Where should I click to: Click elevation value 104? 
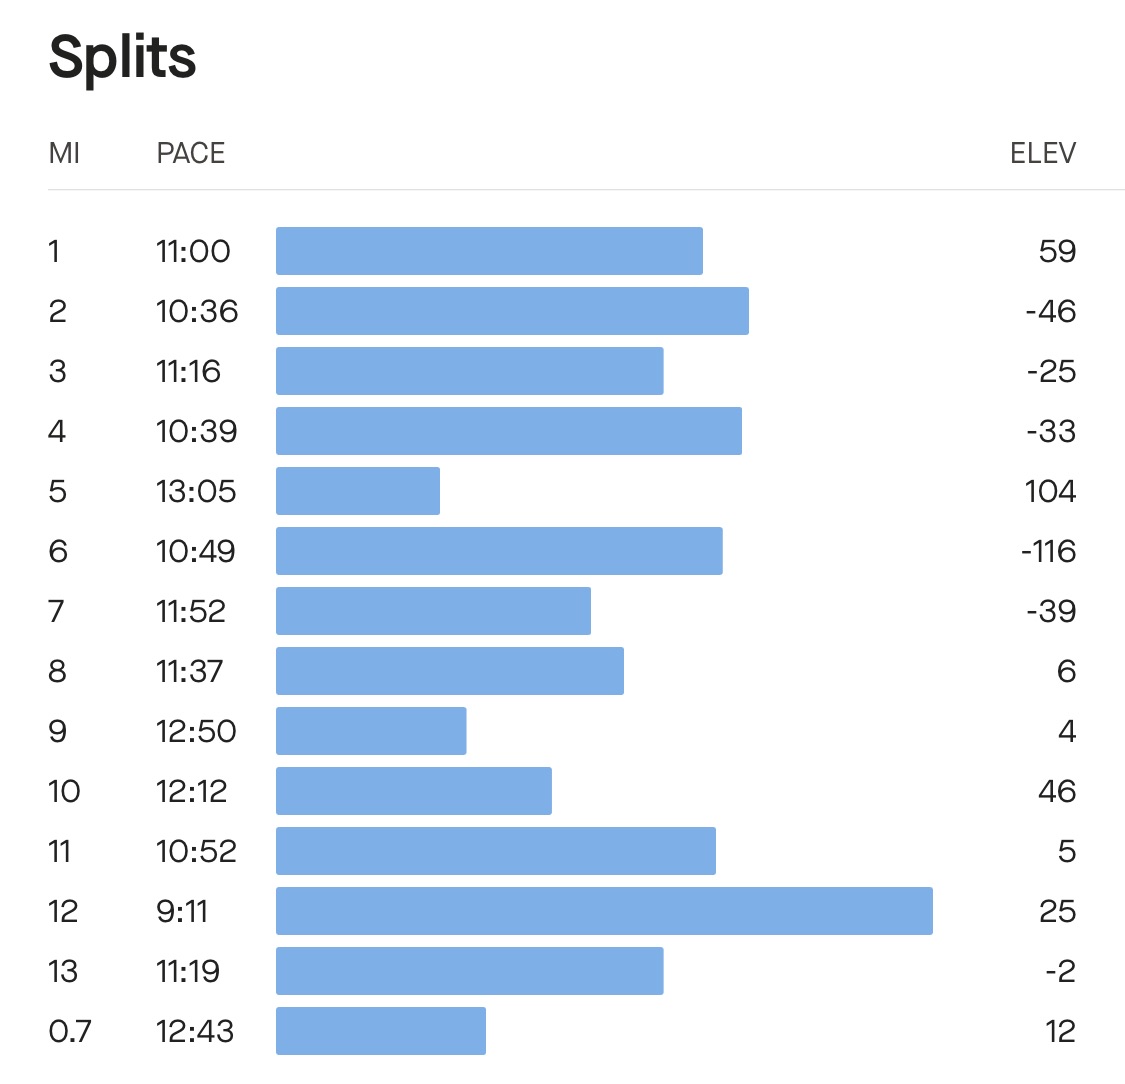[1049, 491]
